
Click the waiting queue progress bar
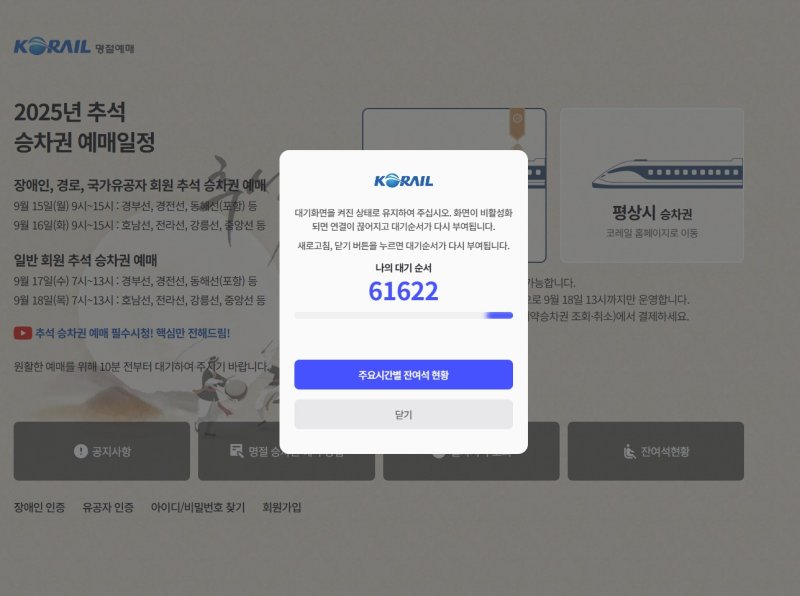click(403, 315)
